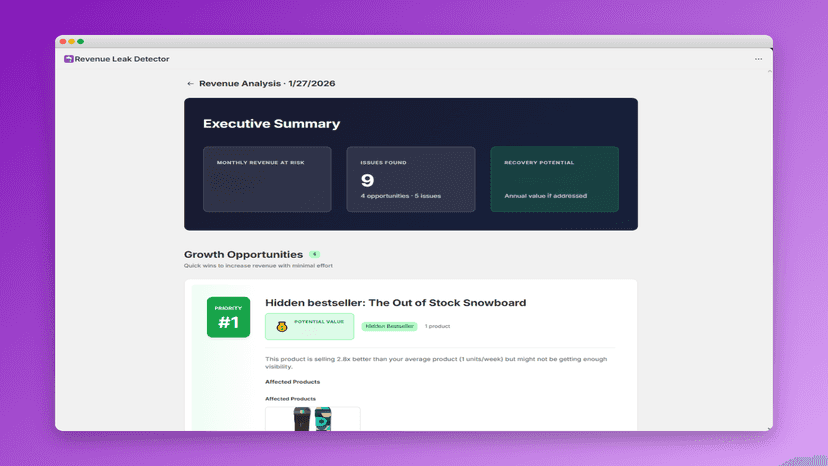Click the Issues Found card
Screen dimensions: 828x466
(411, 179)
